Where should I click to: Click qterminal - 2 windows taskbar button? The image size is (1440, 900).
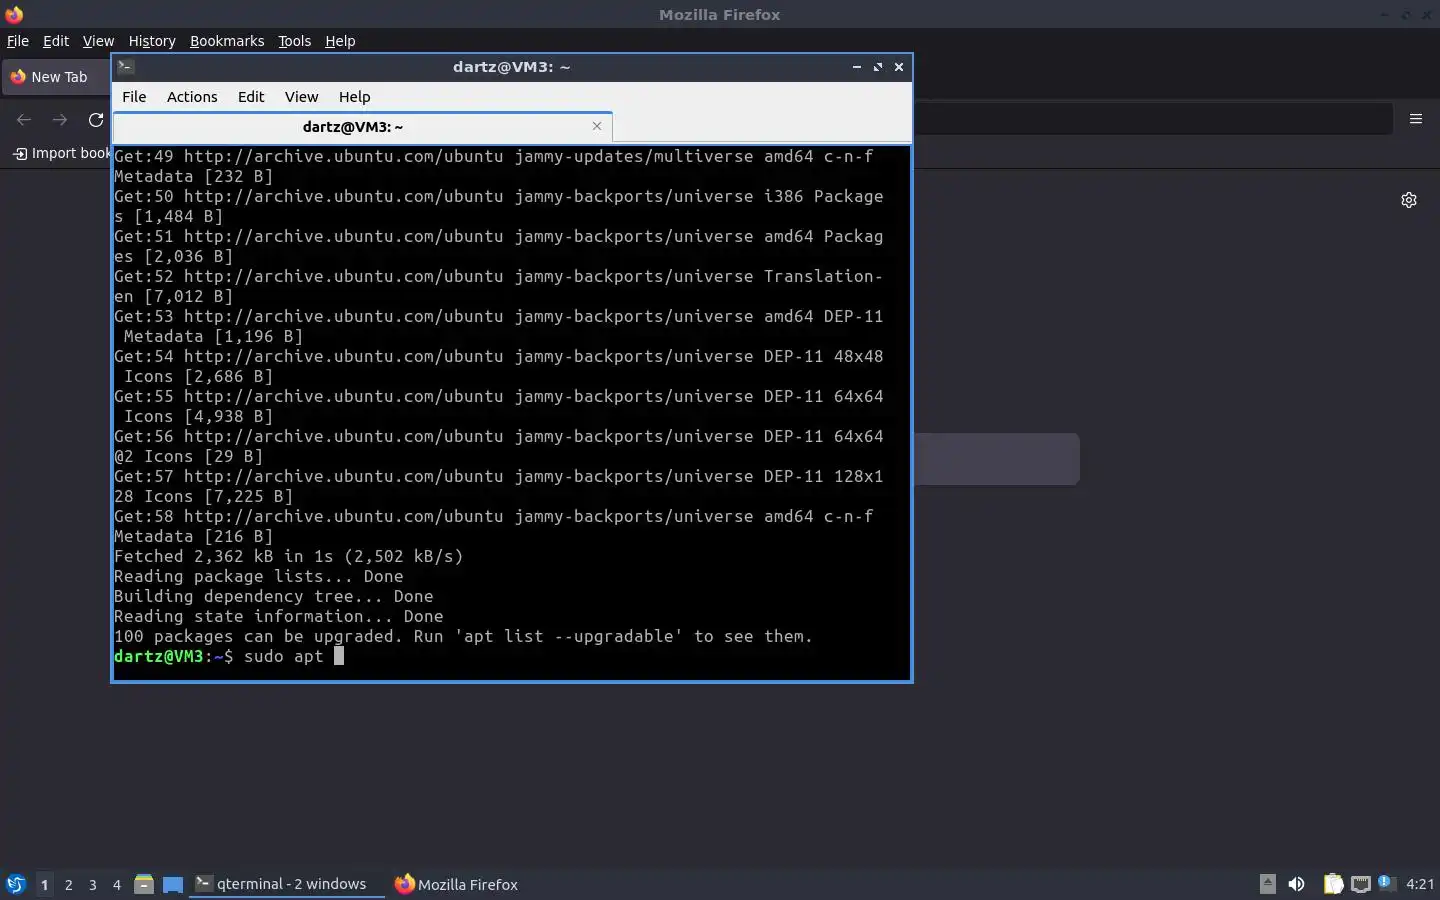(287, 884)
